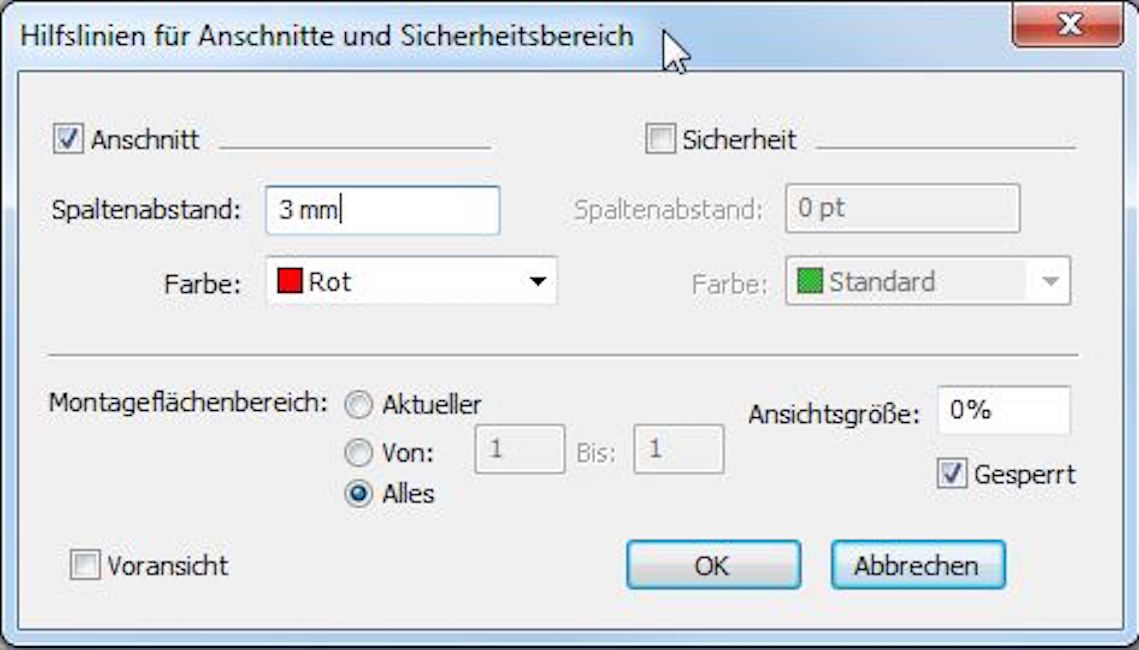Enable the Voransicht preview checkbox
Screen dimensions: 1139x650
85,566
